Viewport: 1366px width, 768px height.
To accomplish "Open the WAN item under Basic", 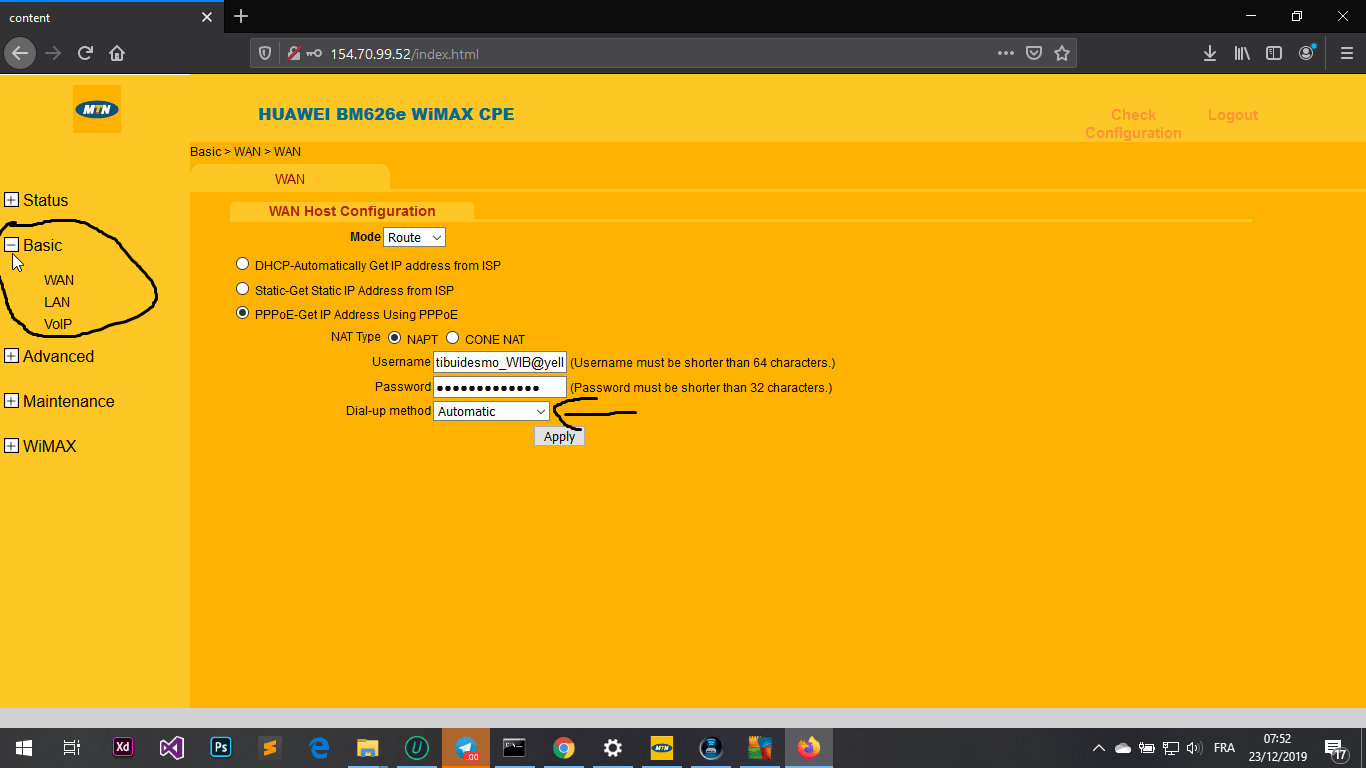I will pos(59,280).
